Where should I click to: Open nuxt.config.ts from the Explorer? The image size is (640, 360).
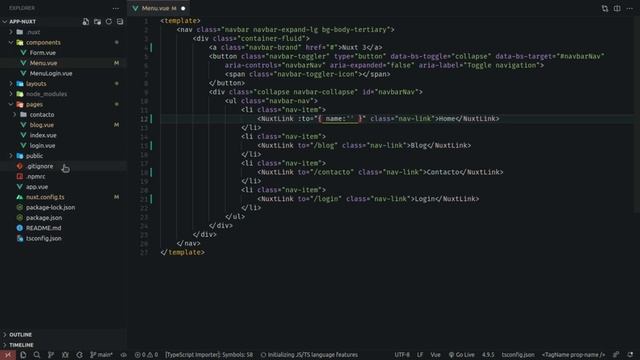pos(63,197)
